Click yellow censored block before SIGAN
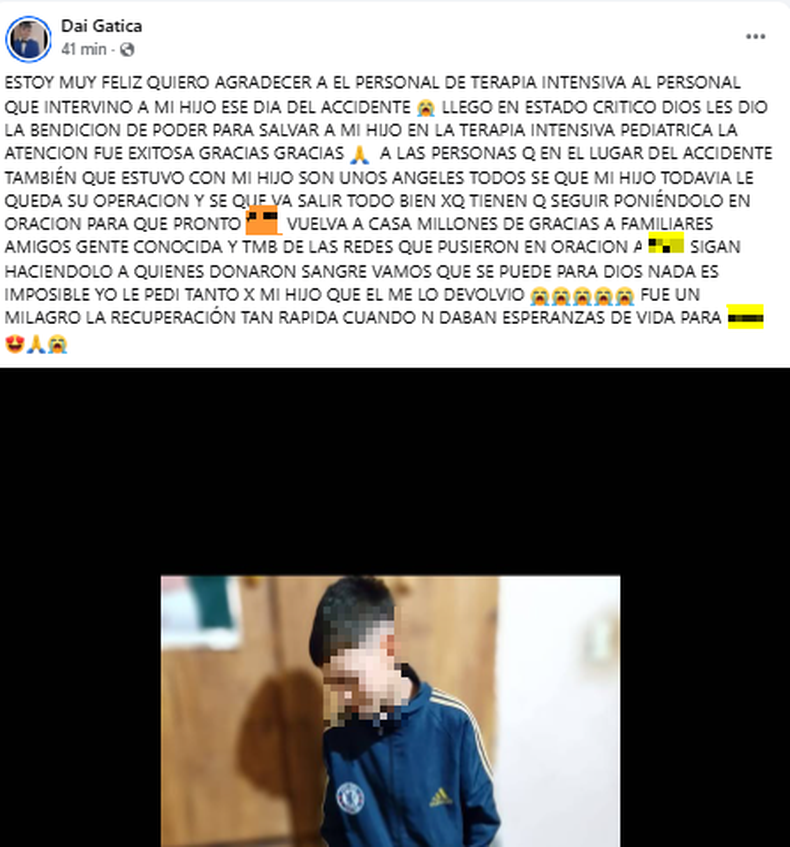Image resolution: width=790 pixels, height=847 pixels. pos(666,244)
